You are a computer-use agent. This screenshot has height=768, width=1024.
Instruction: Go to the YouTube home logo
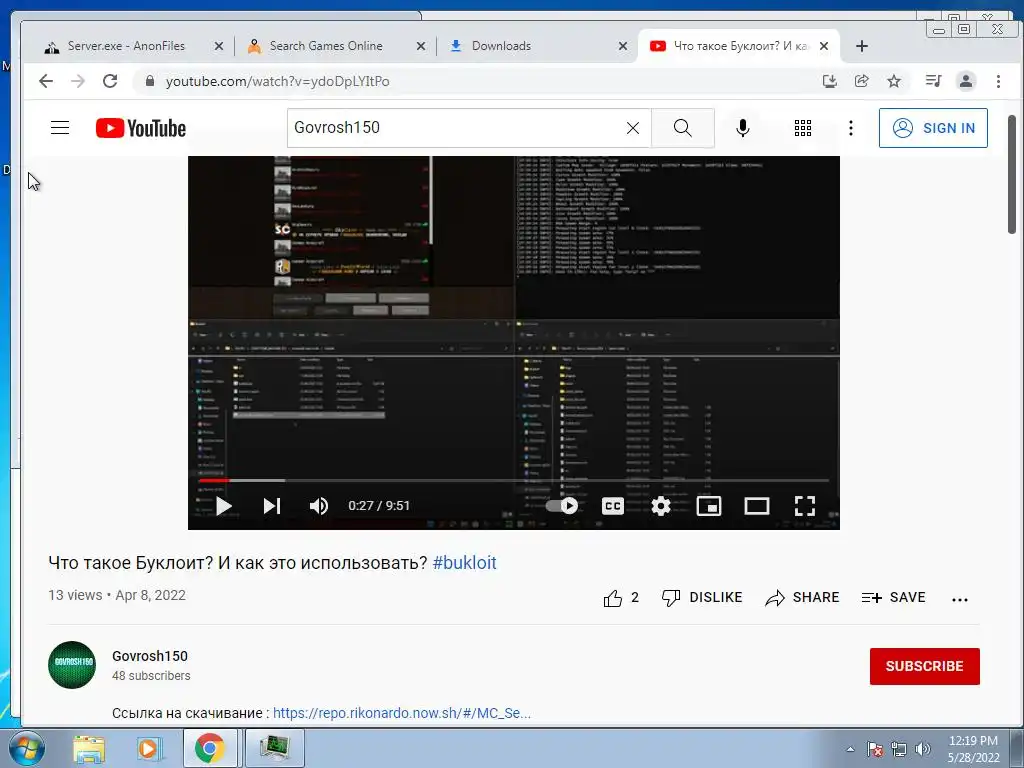[x=141, y=128]
